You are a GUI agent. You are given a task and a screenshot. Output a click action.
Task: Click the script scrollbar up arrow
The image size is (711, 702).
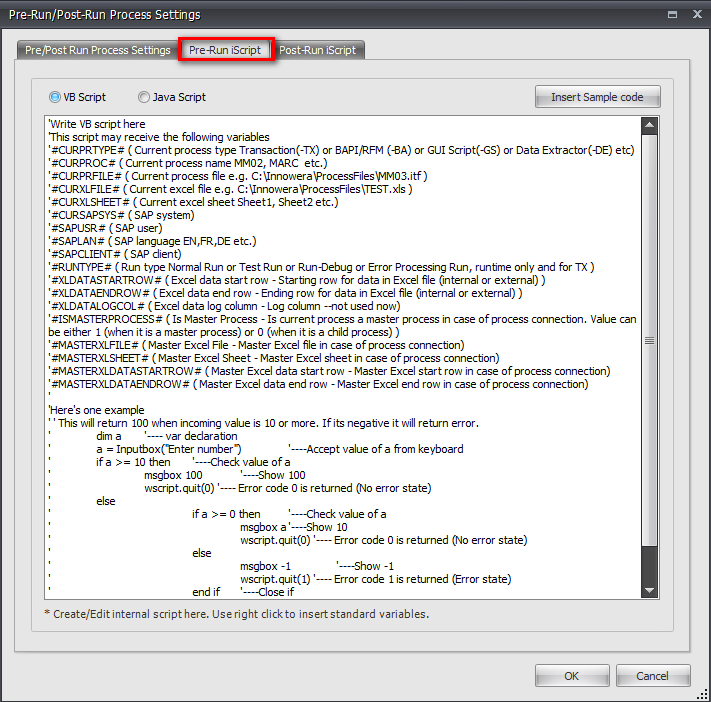click(649, 125)
